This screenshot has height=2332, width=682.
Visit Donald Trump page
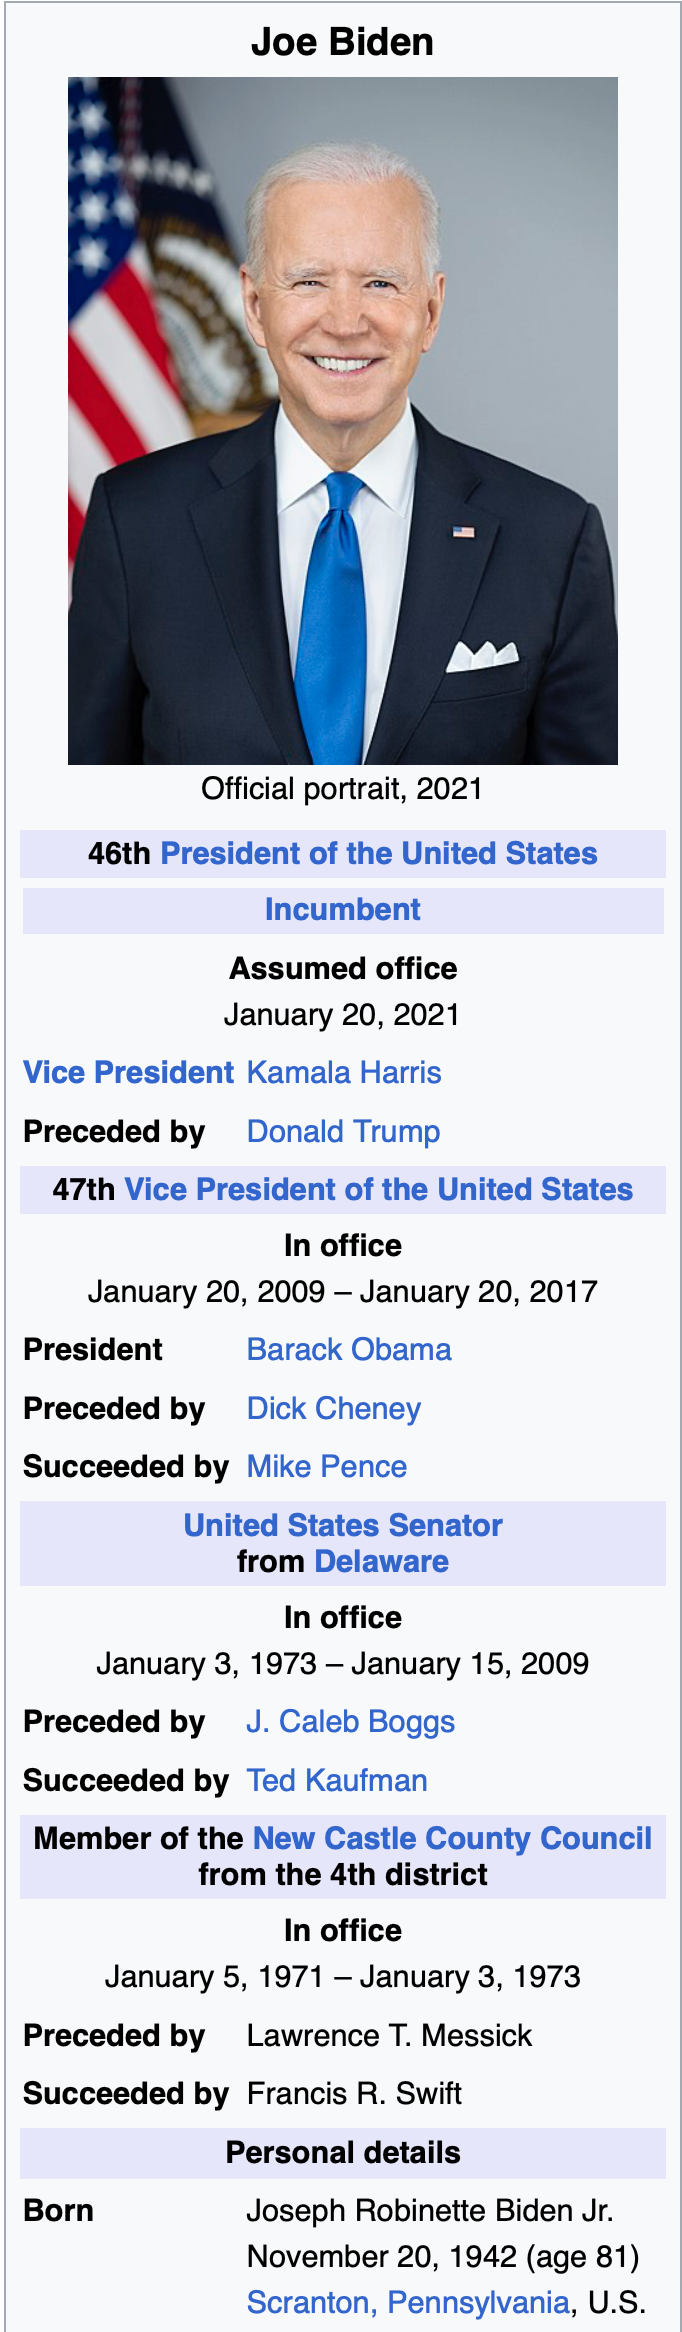coord(343,1131)
